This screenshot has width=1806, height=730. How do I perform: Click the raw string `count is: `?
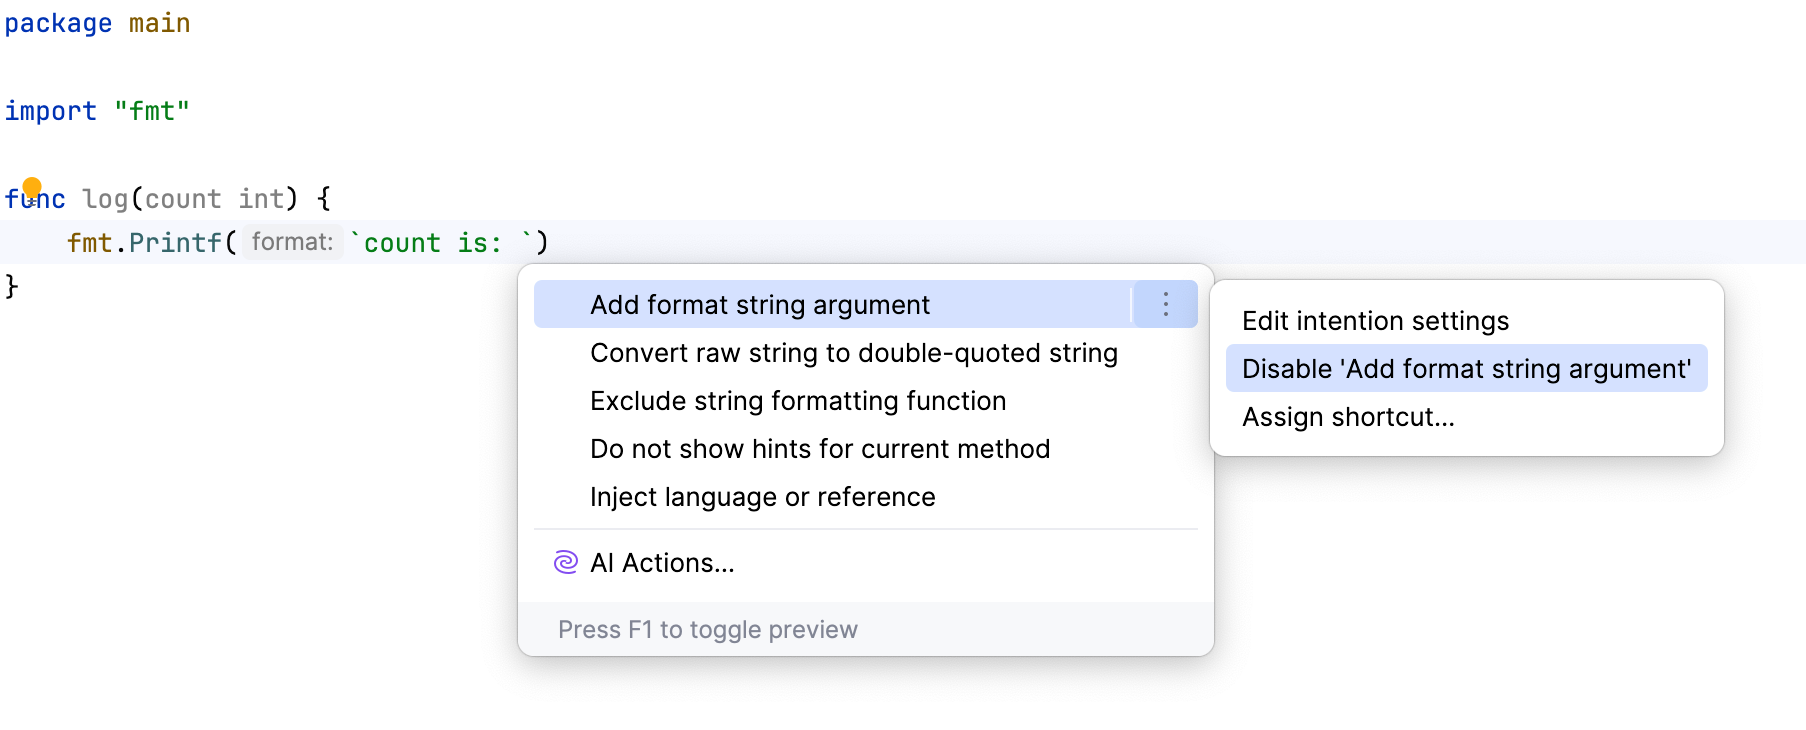[440, 241]
